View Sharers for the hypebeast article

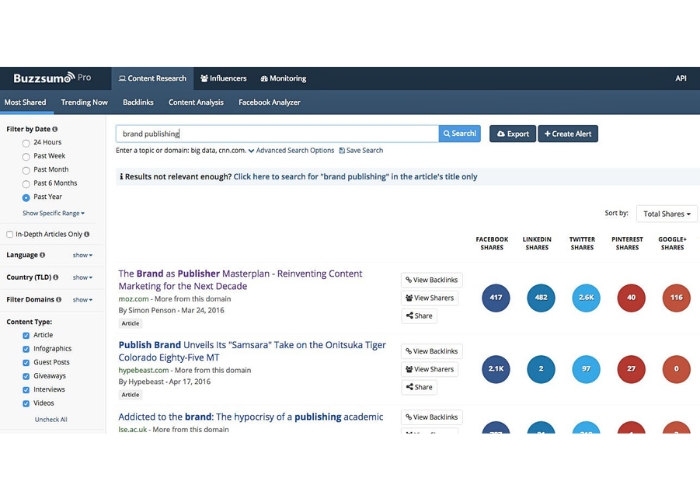430,369
